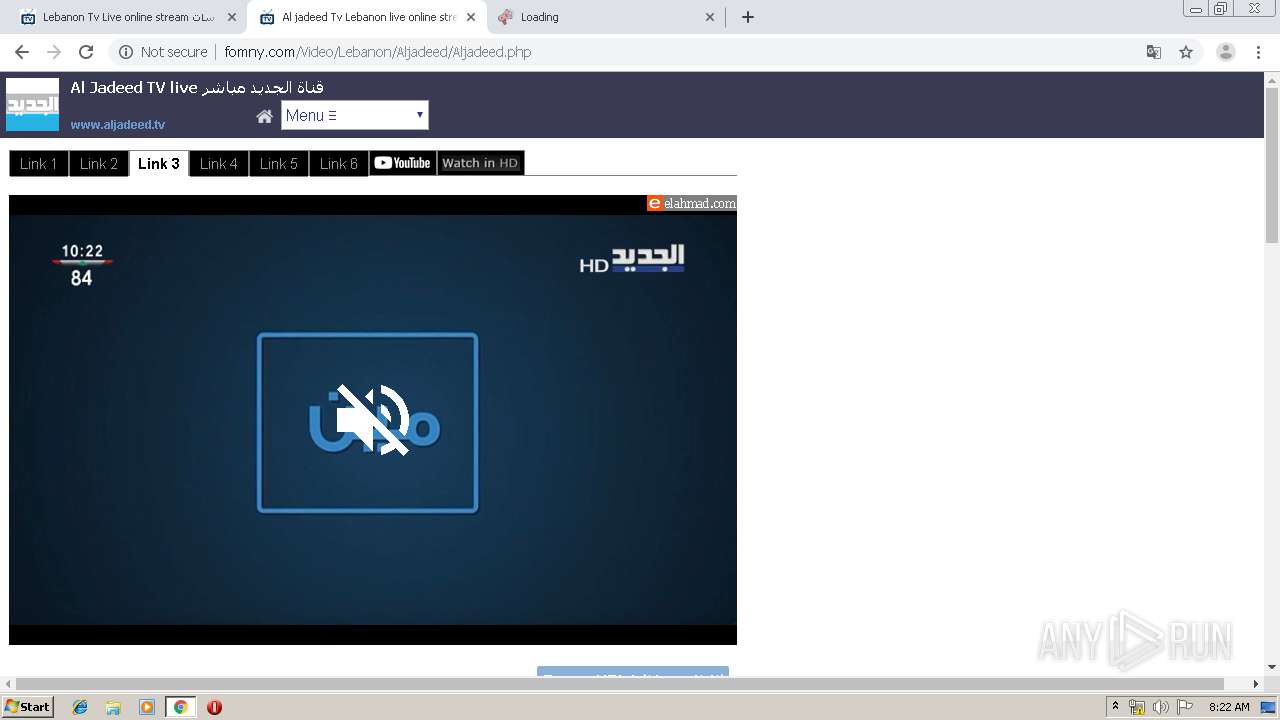The height and width of the screenshot is (720, 1280).
Task: Click the video player frame
Action: [x=373, y=420]
